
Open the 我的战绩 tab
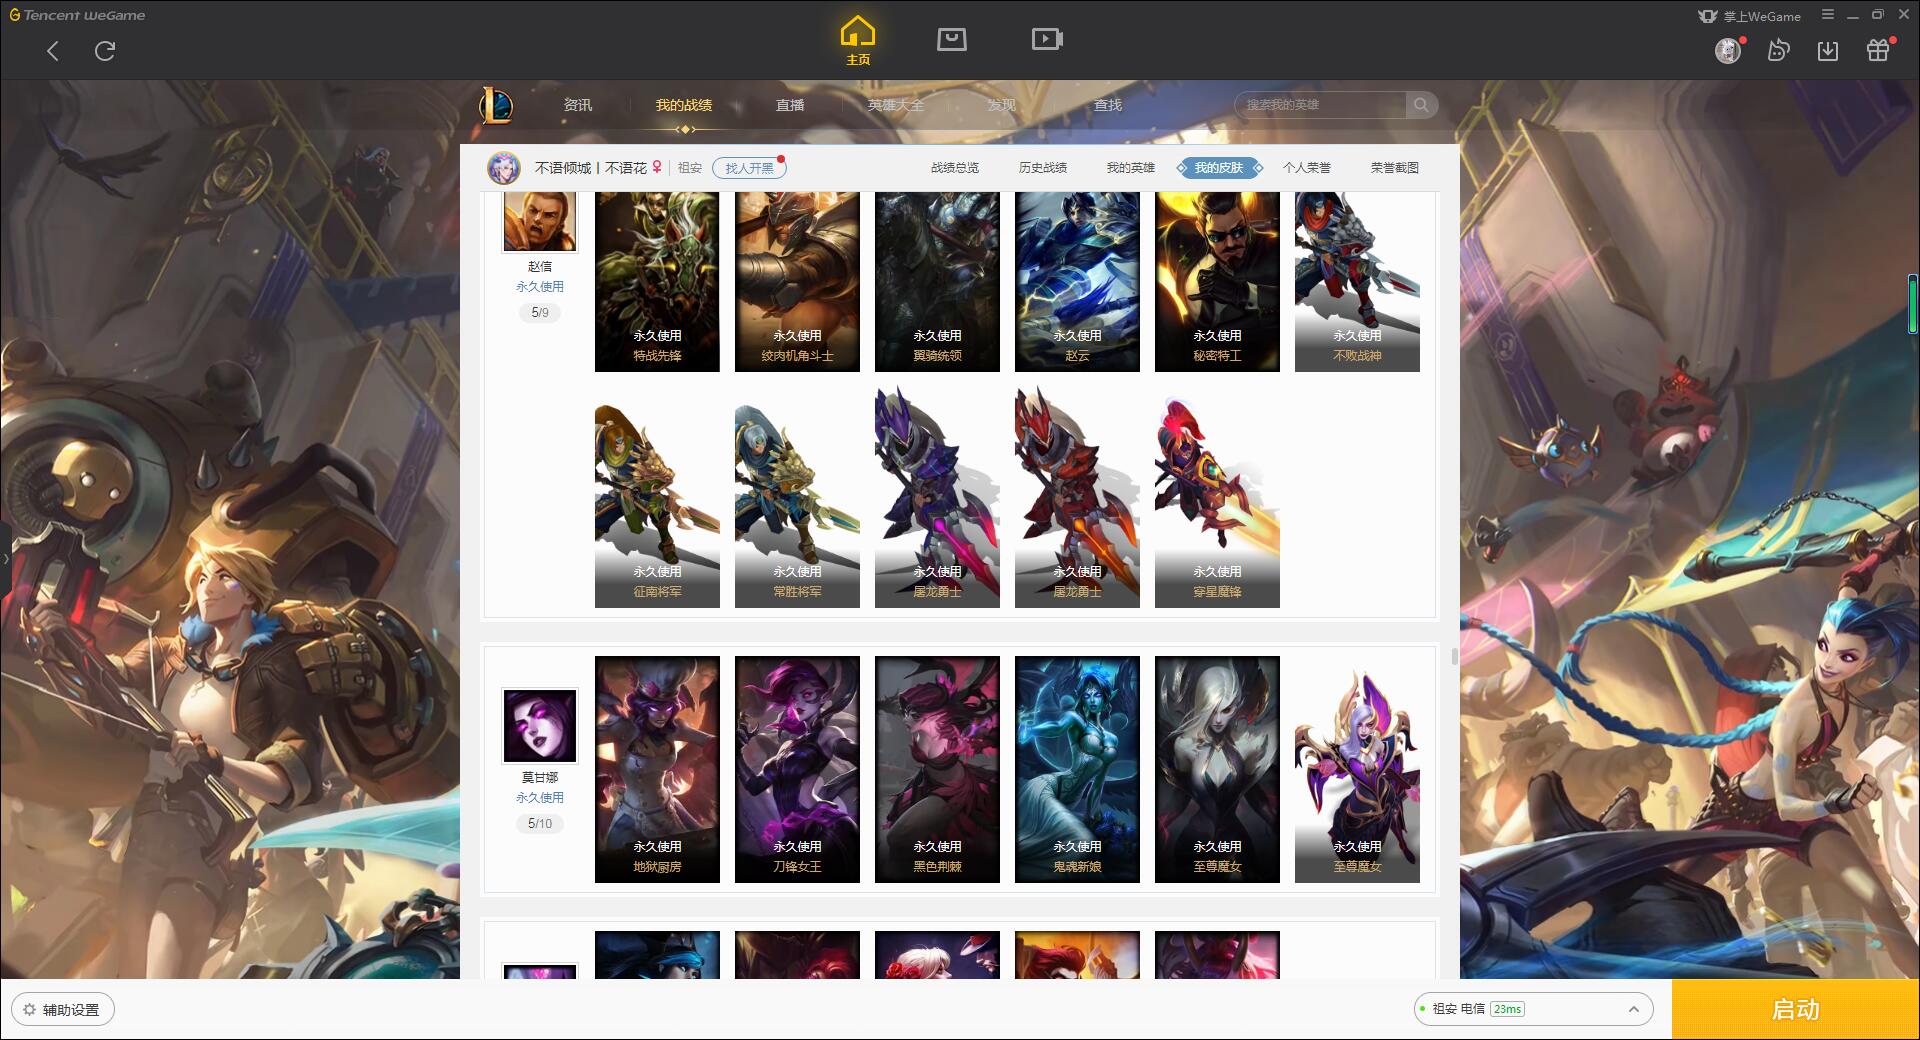pyautogui.click(x=684, y=105)
